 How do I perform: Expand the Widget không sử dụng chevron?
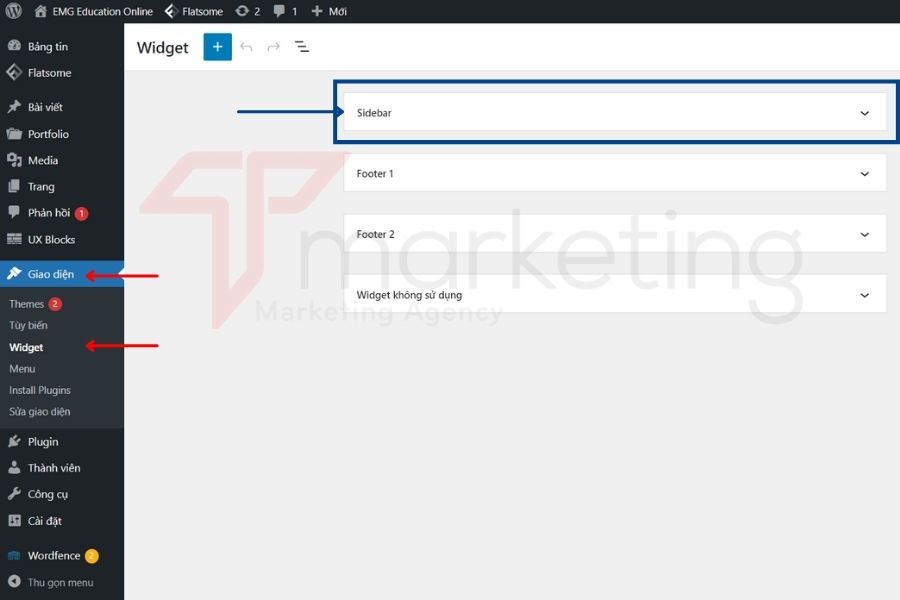click(864, 296)
